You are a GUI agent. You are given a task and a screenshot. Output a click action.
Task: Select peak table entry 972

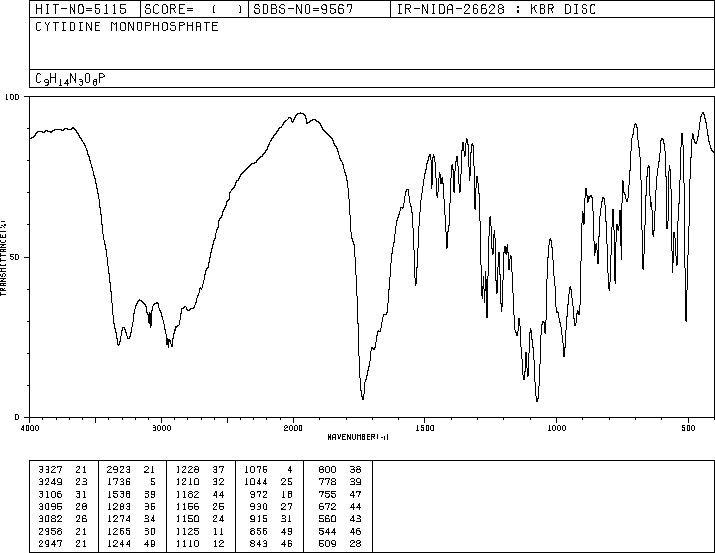click(259, 494)
